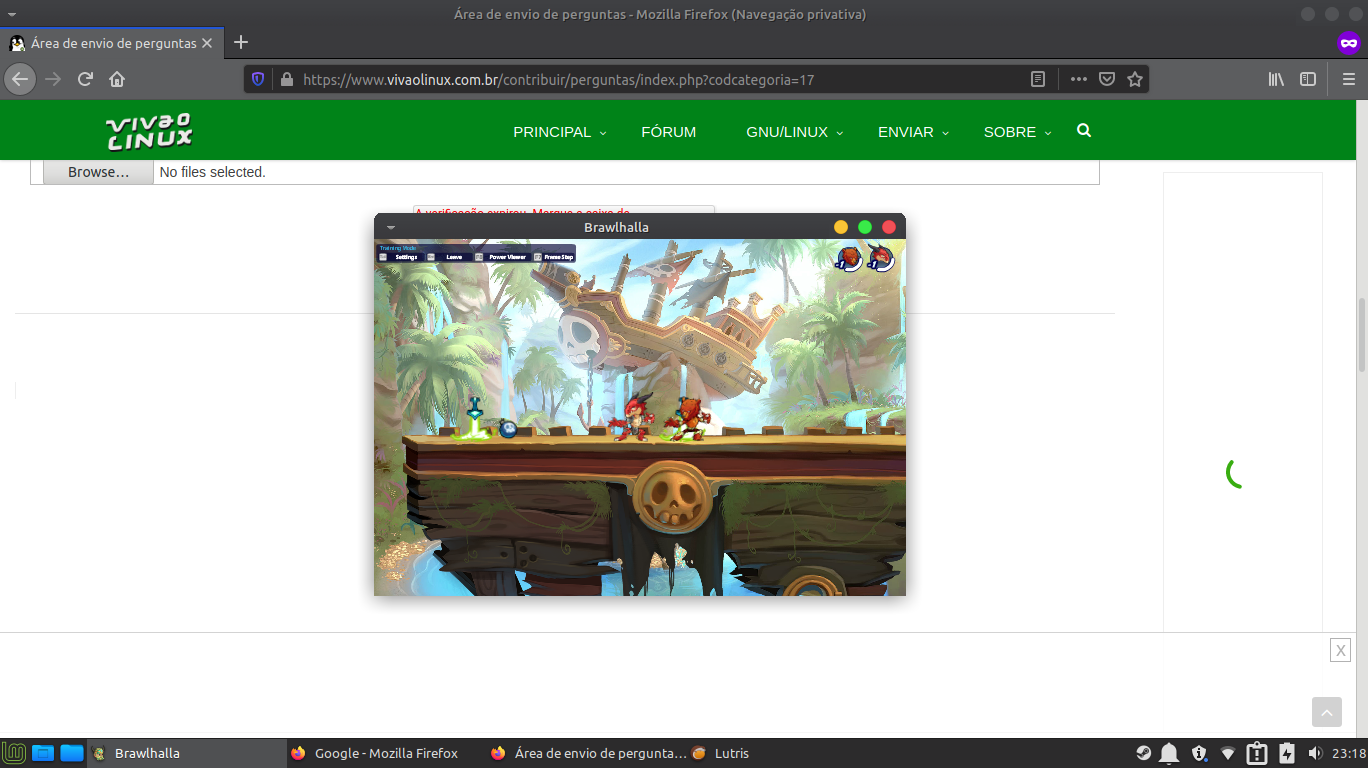Open Firefox hamburger menu
The height and width of the screenshot is (768, 1368).
coord(1348,79)
